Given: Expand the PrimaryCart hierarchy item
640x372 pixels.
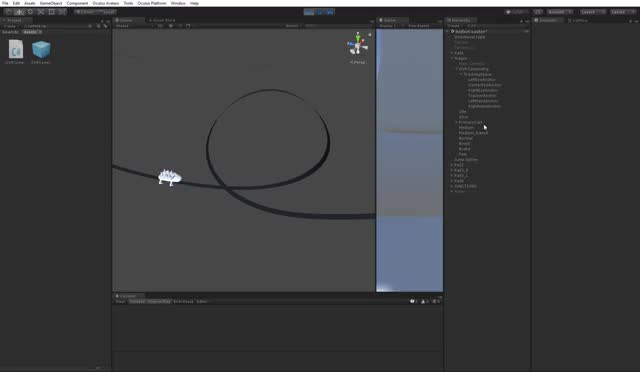Looking at the screenshot, I should [456, 122].
